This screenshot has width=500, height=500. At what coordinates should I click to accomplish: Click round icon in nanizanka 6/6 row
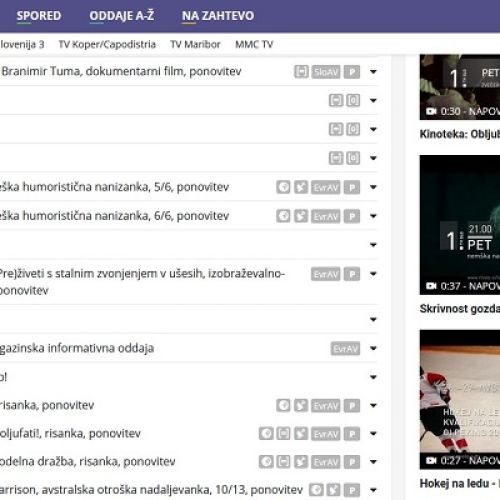(x=283, y=216)
